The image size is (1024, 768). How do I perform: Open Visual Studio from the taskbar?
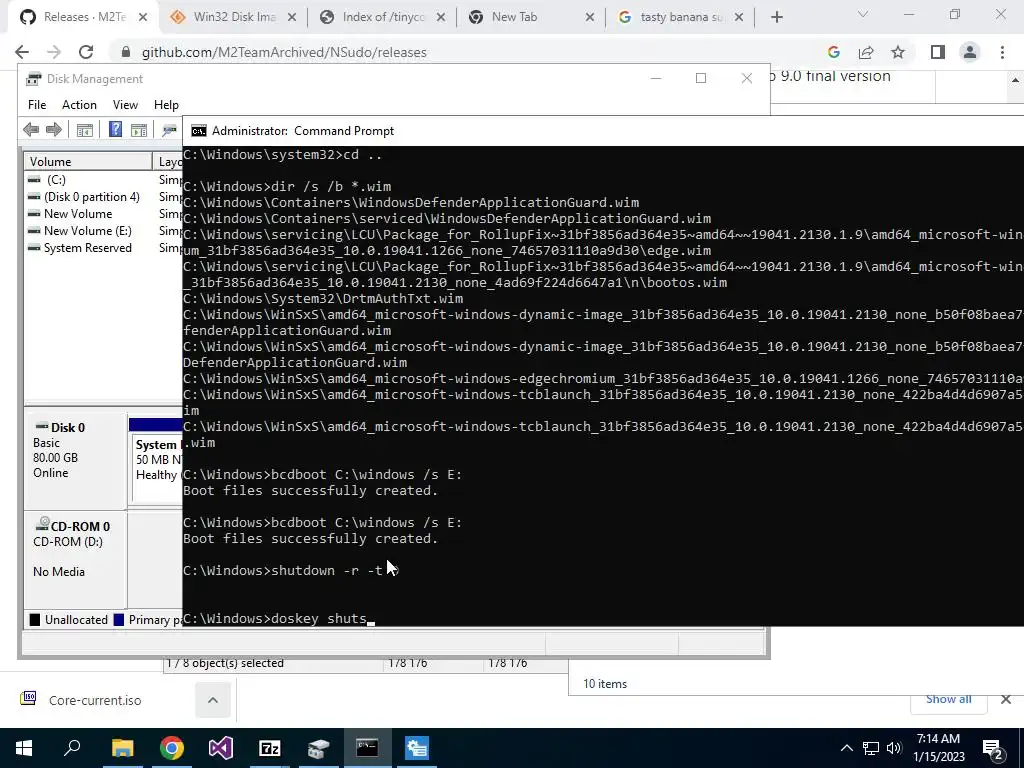pos(221,748)
